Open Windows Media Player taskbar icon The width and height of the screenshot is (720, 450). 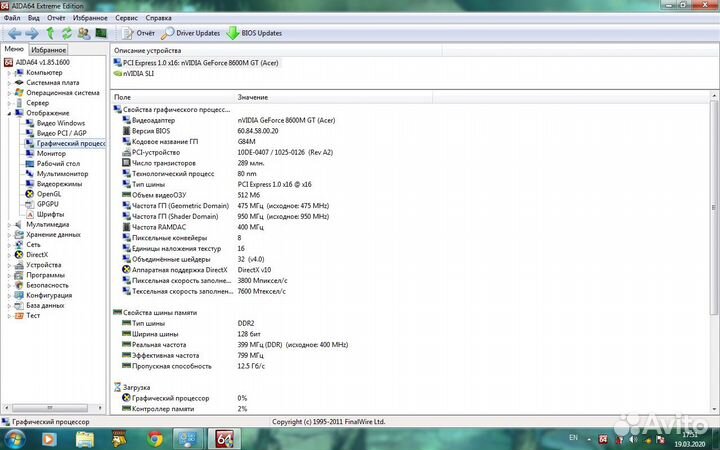[x=50, y=439]
